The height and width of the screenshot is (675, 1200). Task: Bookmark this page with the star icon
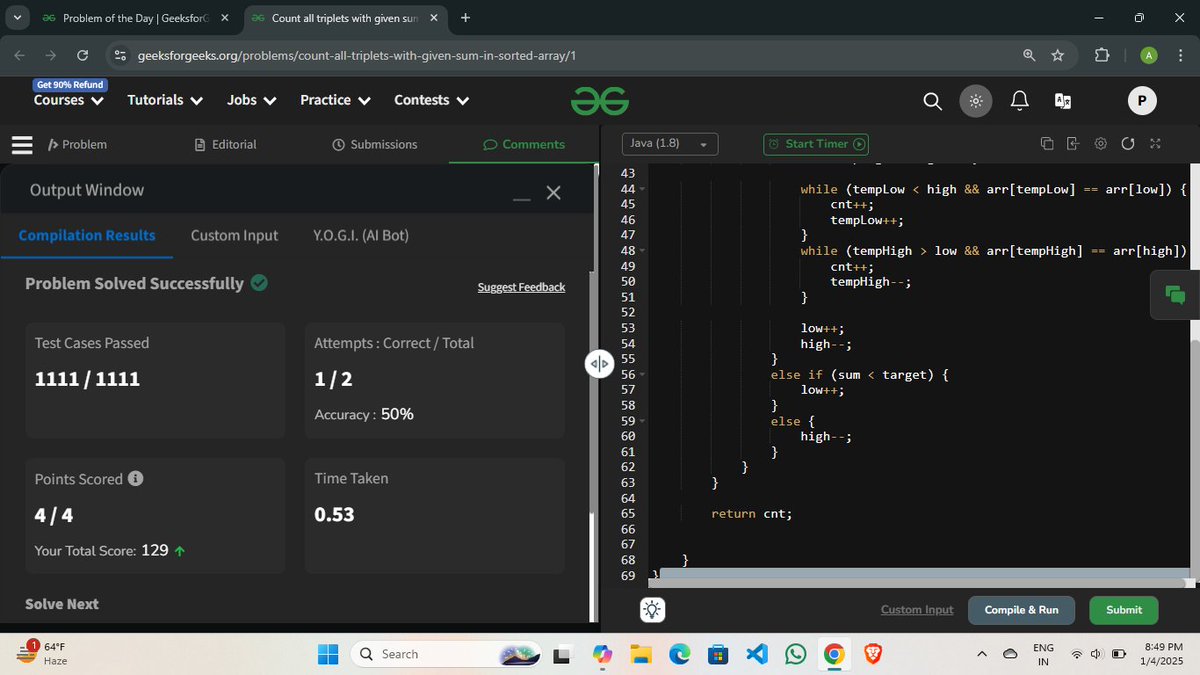point(1057,55)
